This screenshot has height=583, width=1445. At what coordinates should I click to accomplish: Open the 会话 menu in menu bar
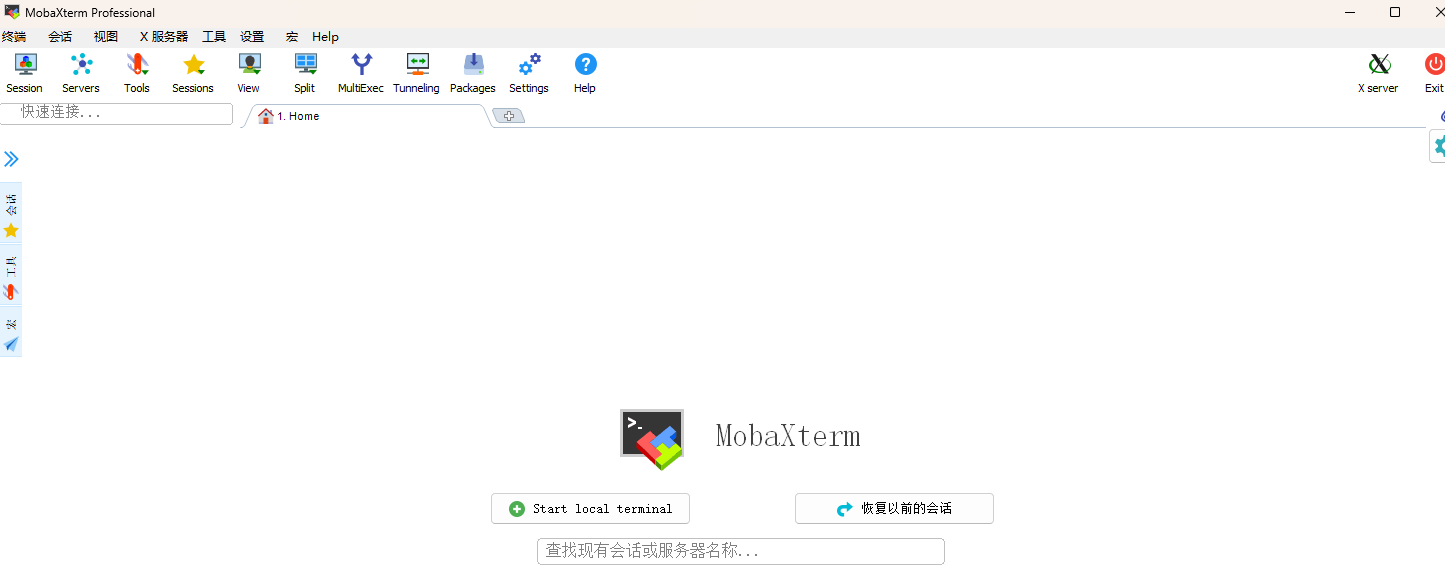coord(60,36)
